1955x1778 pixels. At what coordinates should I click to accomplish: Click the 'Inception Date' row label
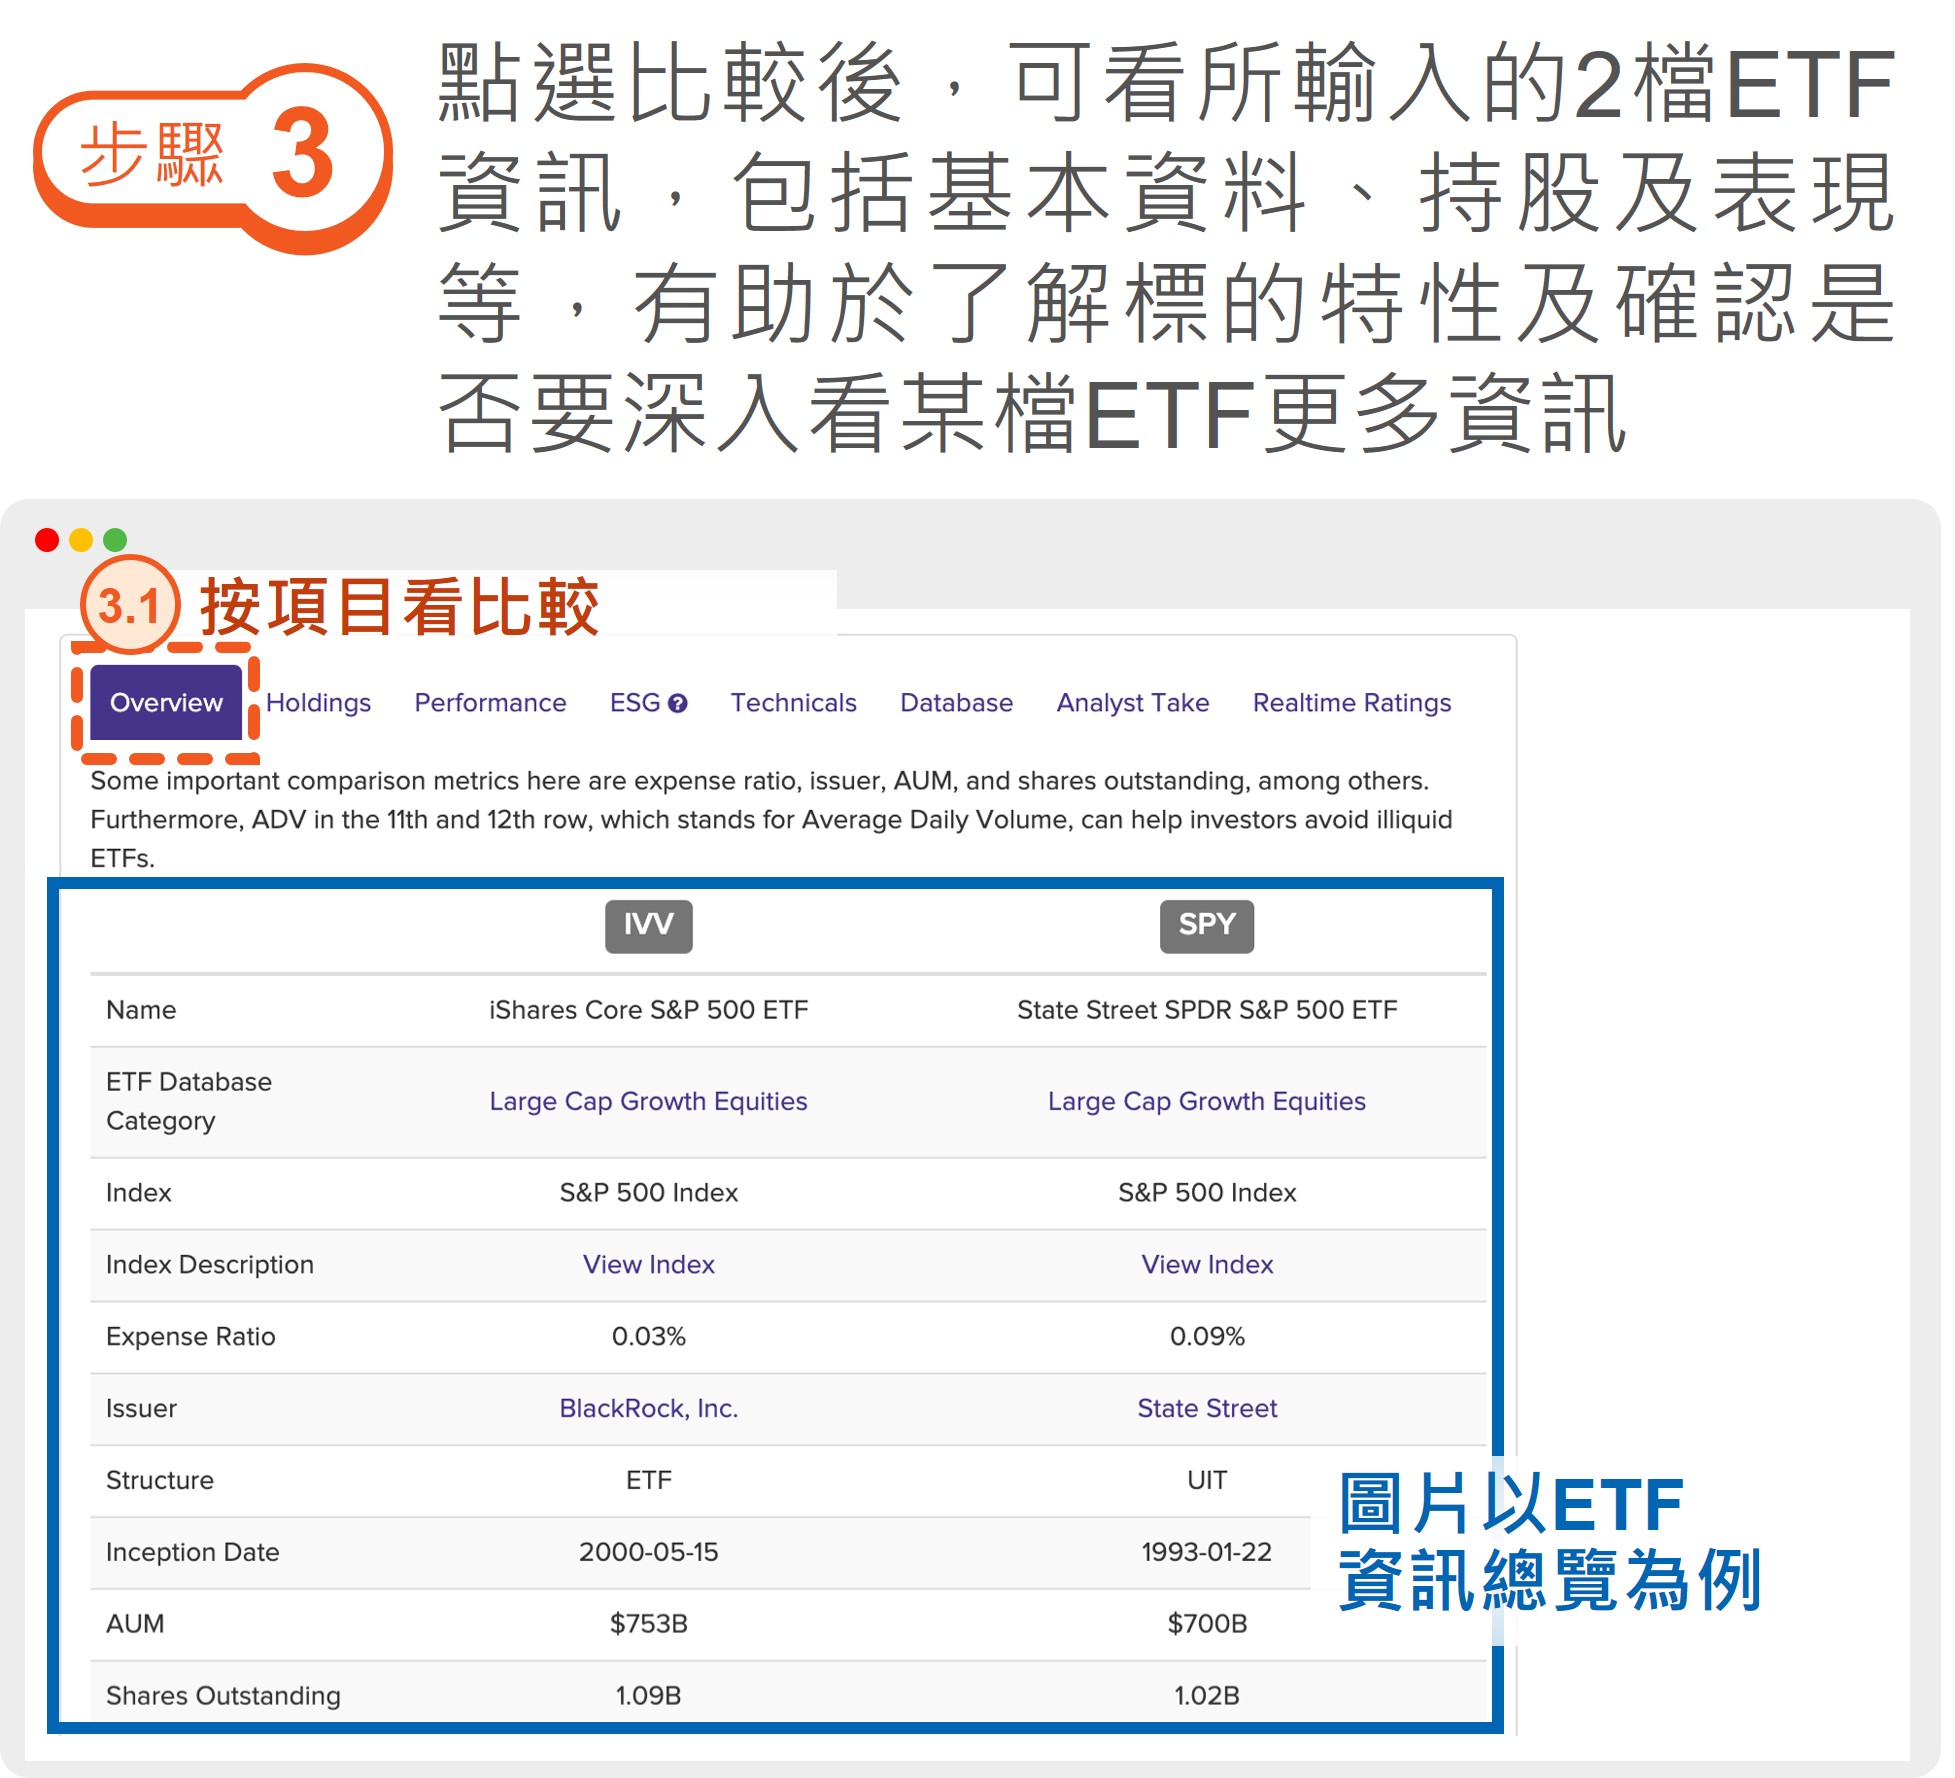[x=192, y=1552]
